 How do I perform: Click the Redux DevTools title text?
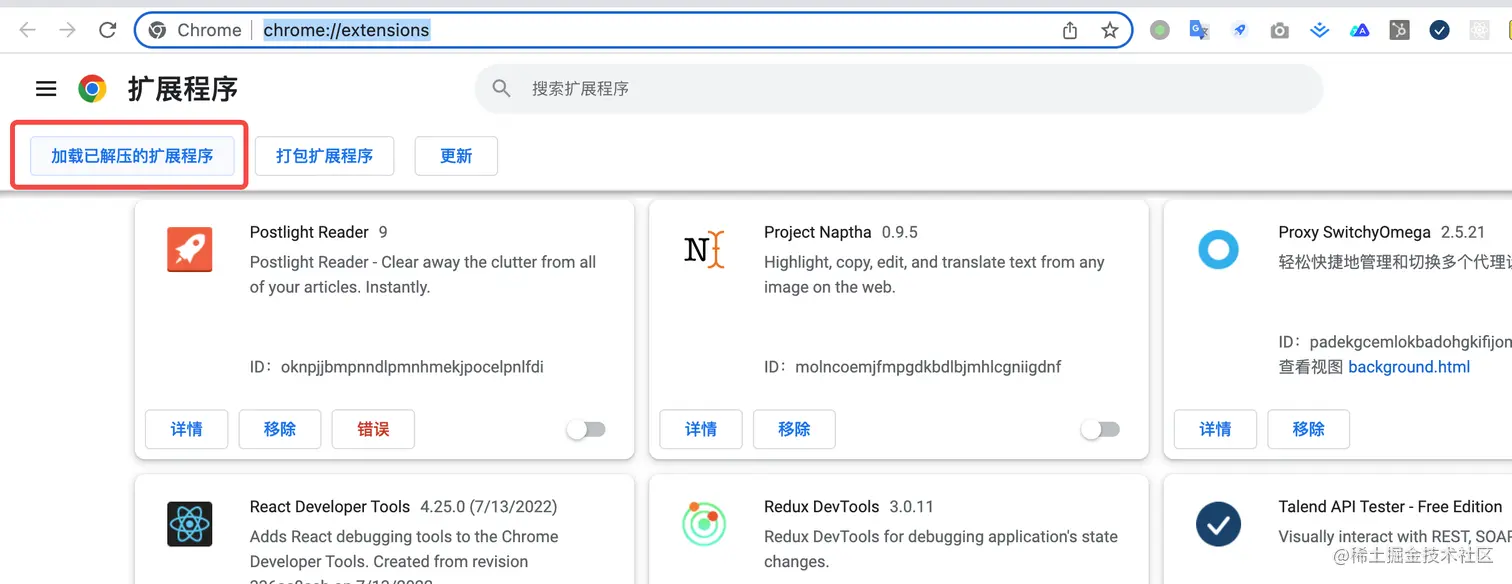822,506
